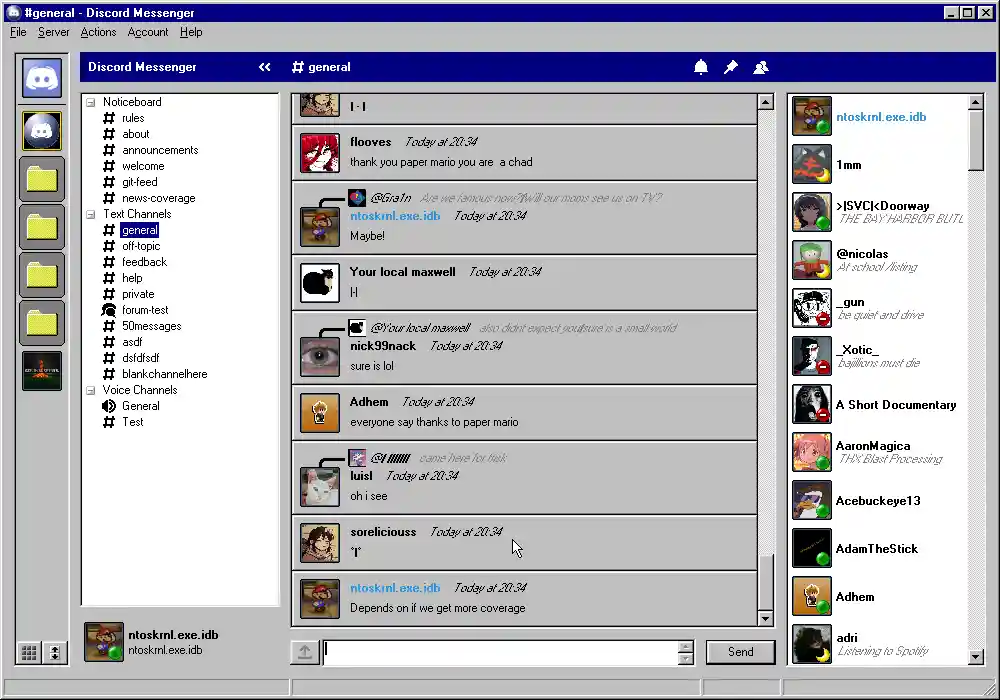
Task: Select the red artwork server icon in sidebar
Action: [x=41, y=371]
